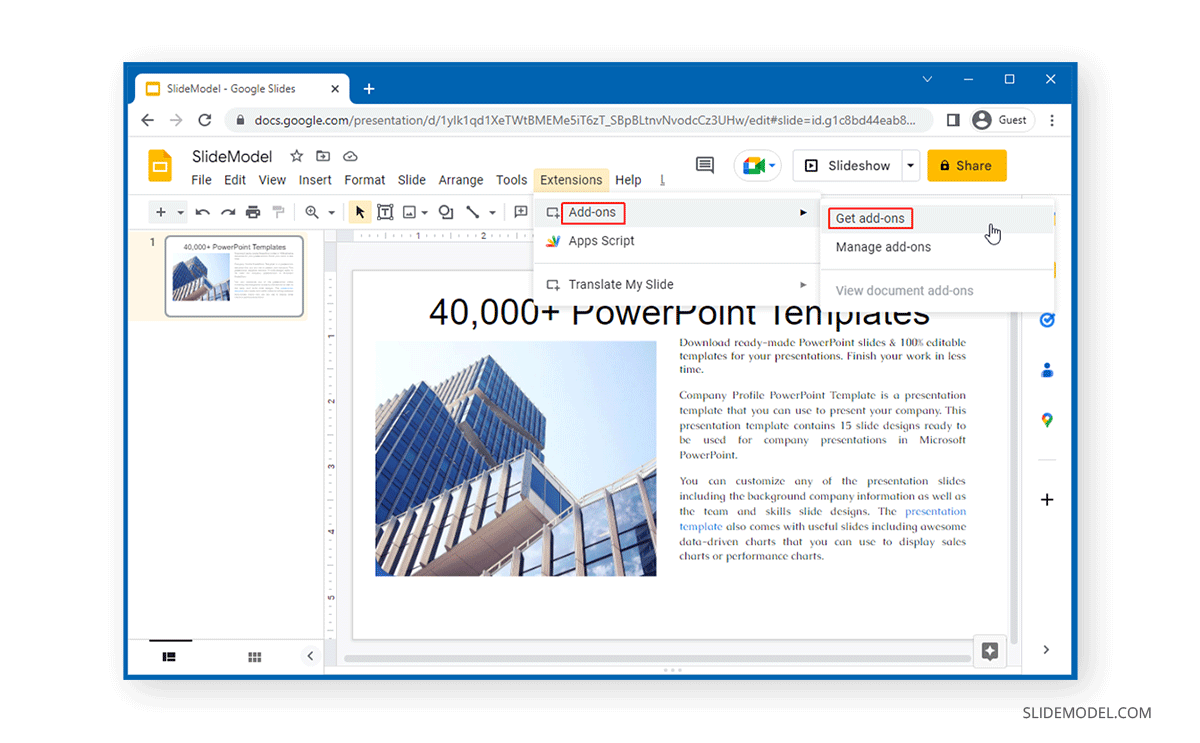Open the Guest profile button

click(1000, 120)
